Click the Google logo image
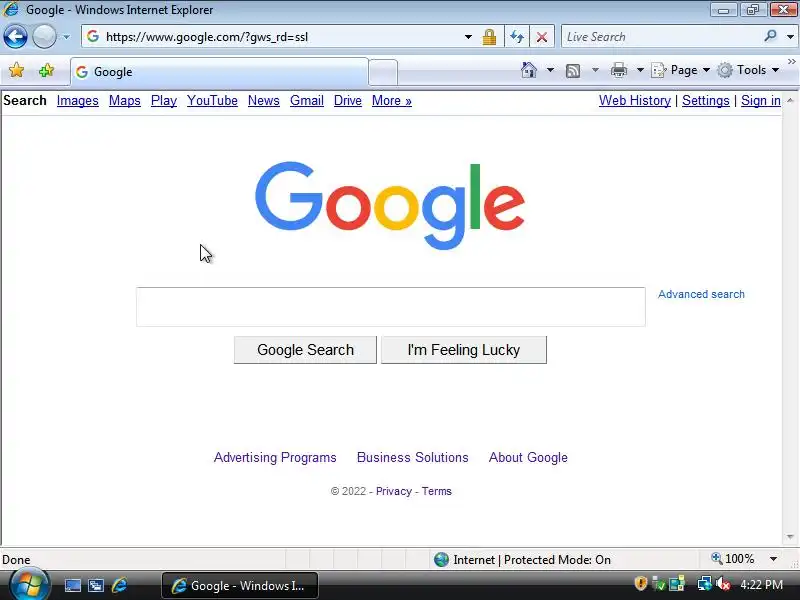The image size is (800, 600). (390, 206)
